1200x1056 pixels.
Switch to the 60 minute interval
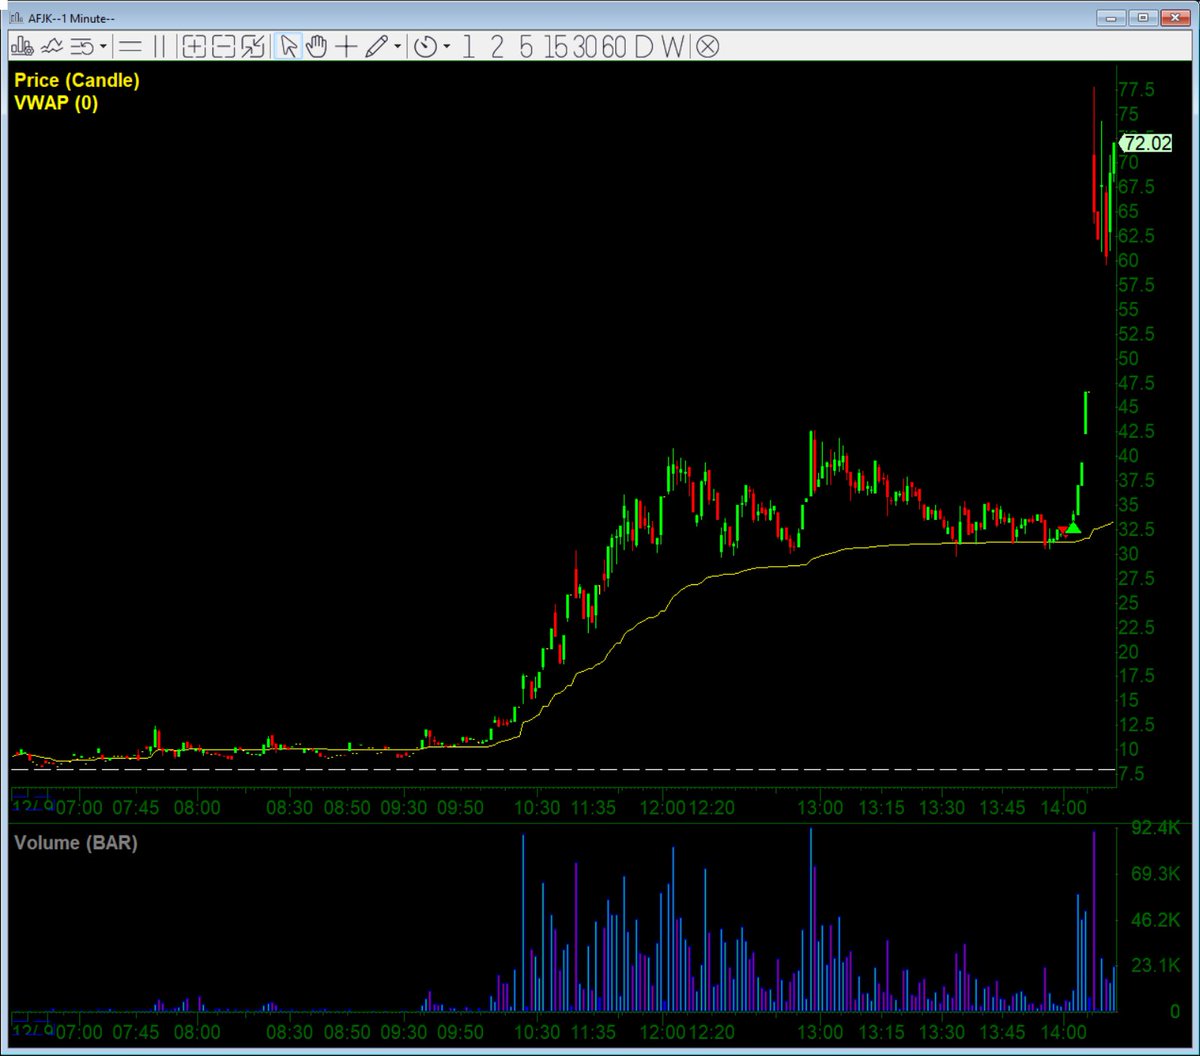click(614, 46)
